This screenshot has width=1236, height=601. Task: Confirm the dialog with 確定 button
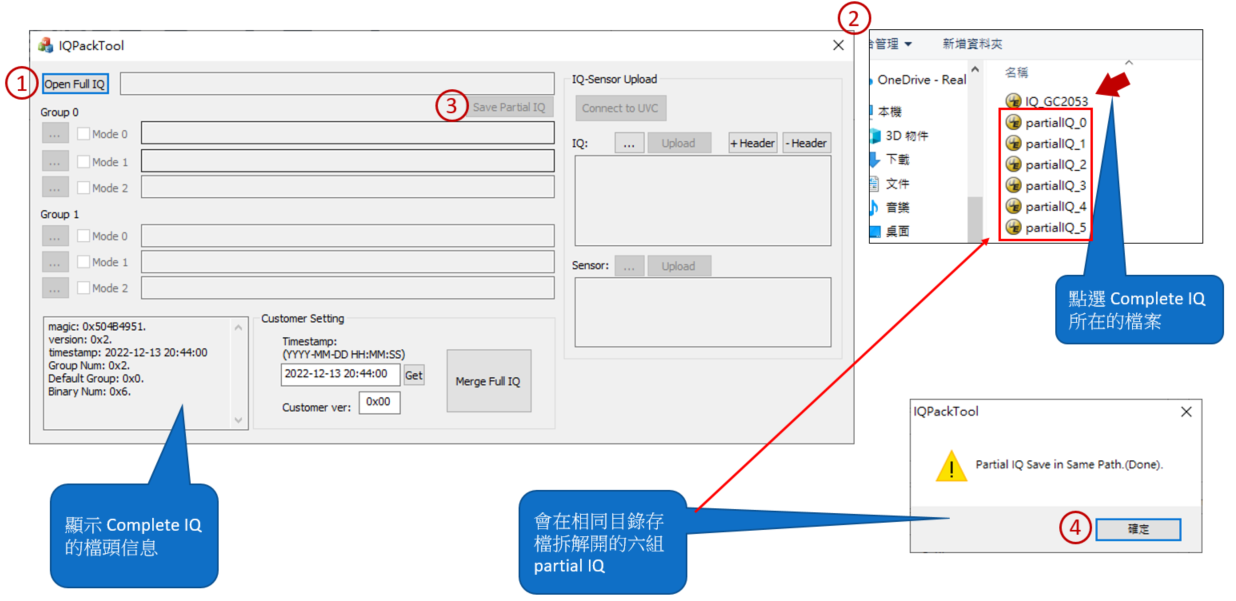coord(1138,529)
